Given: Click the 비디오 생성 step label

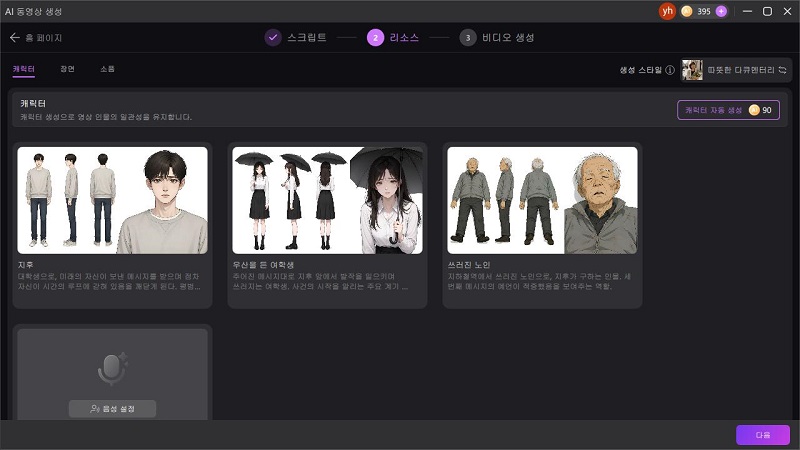Looking at the screenshot, I should pyautogui.click(x=508, y=37).
